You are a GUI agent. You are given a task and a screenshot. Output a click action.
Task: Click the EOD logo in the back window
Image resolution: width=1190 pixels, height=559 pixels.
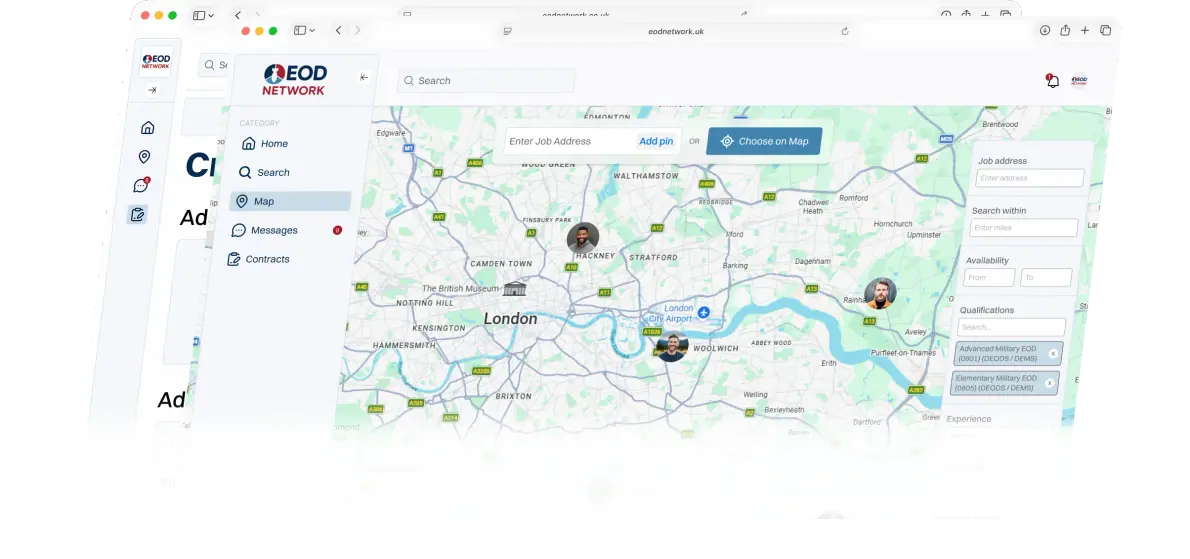(x=156, y=61)
